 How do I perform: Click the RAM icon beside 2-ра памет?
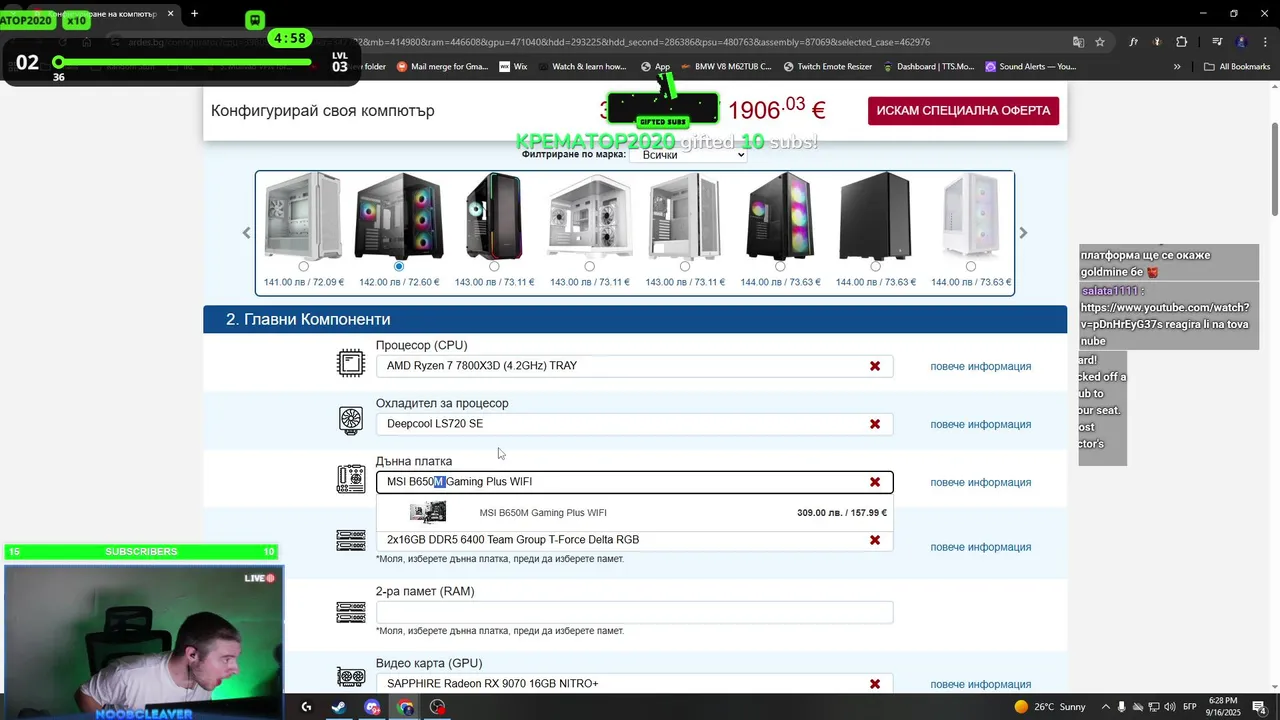coord(351,612)
